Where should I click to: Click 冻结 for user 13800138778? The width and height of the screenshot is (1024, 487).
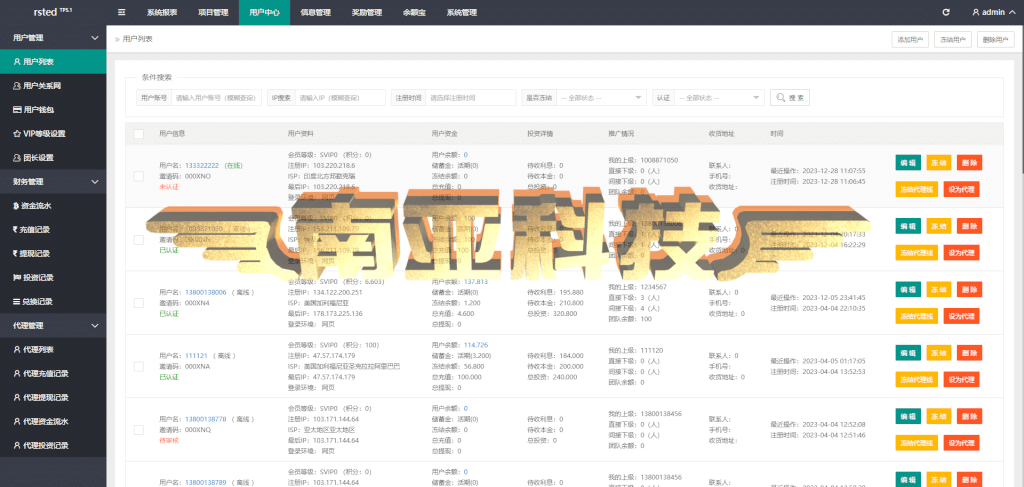click(938, 416)
